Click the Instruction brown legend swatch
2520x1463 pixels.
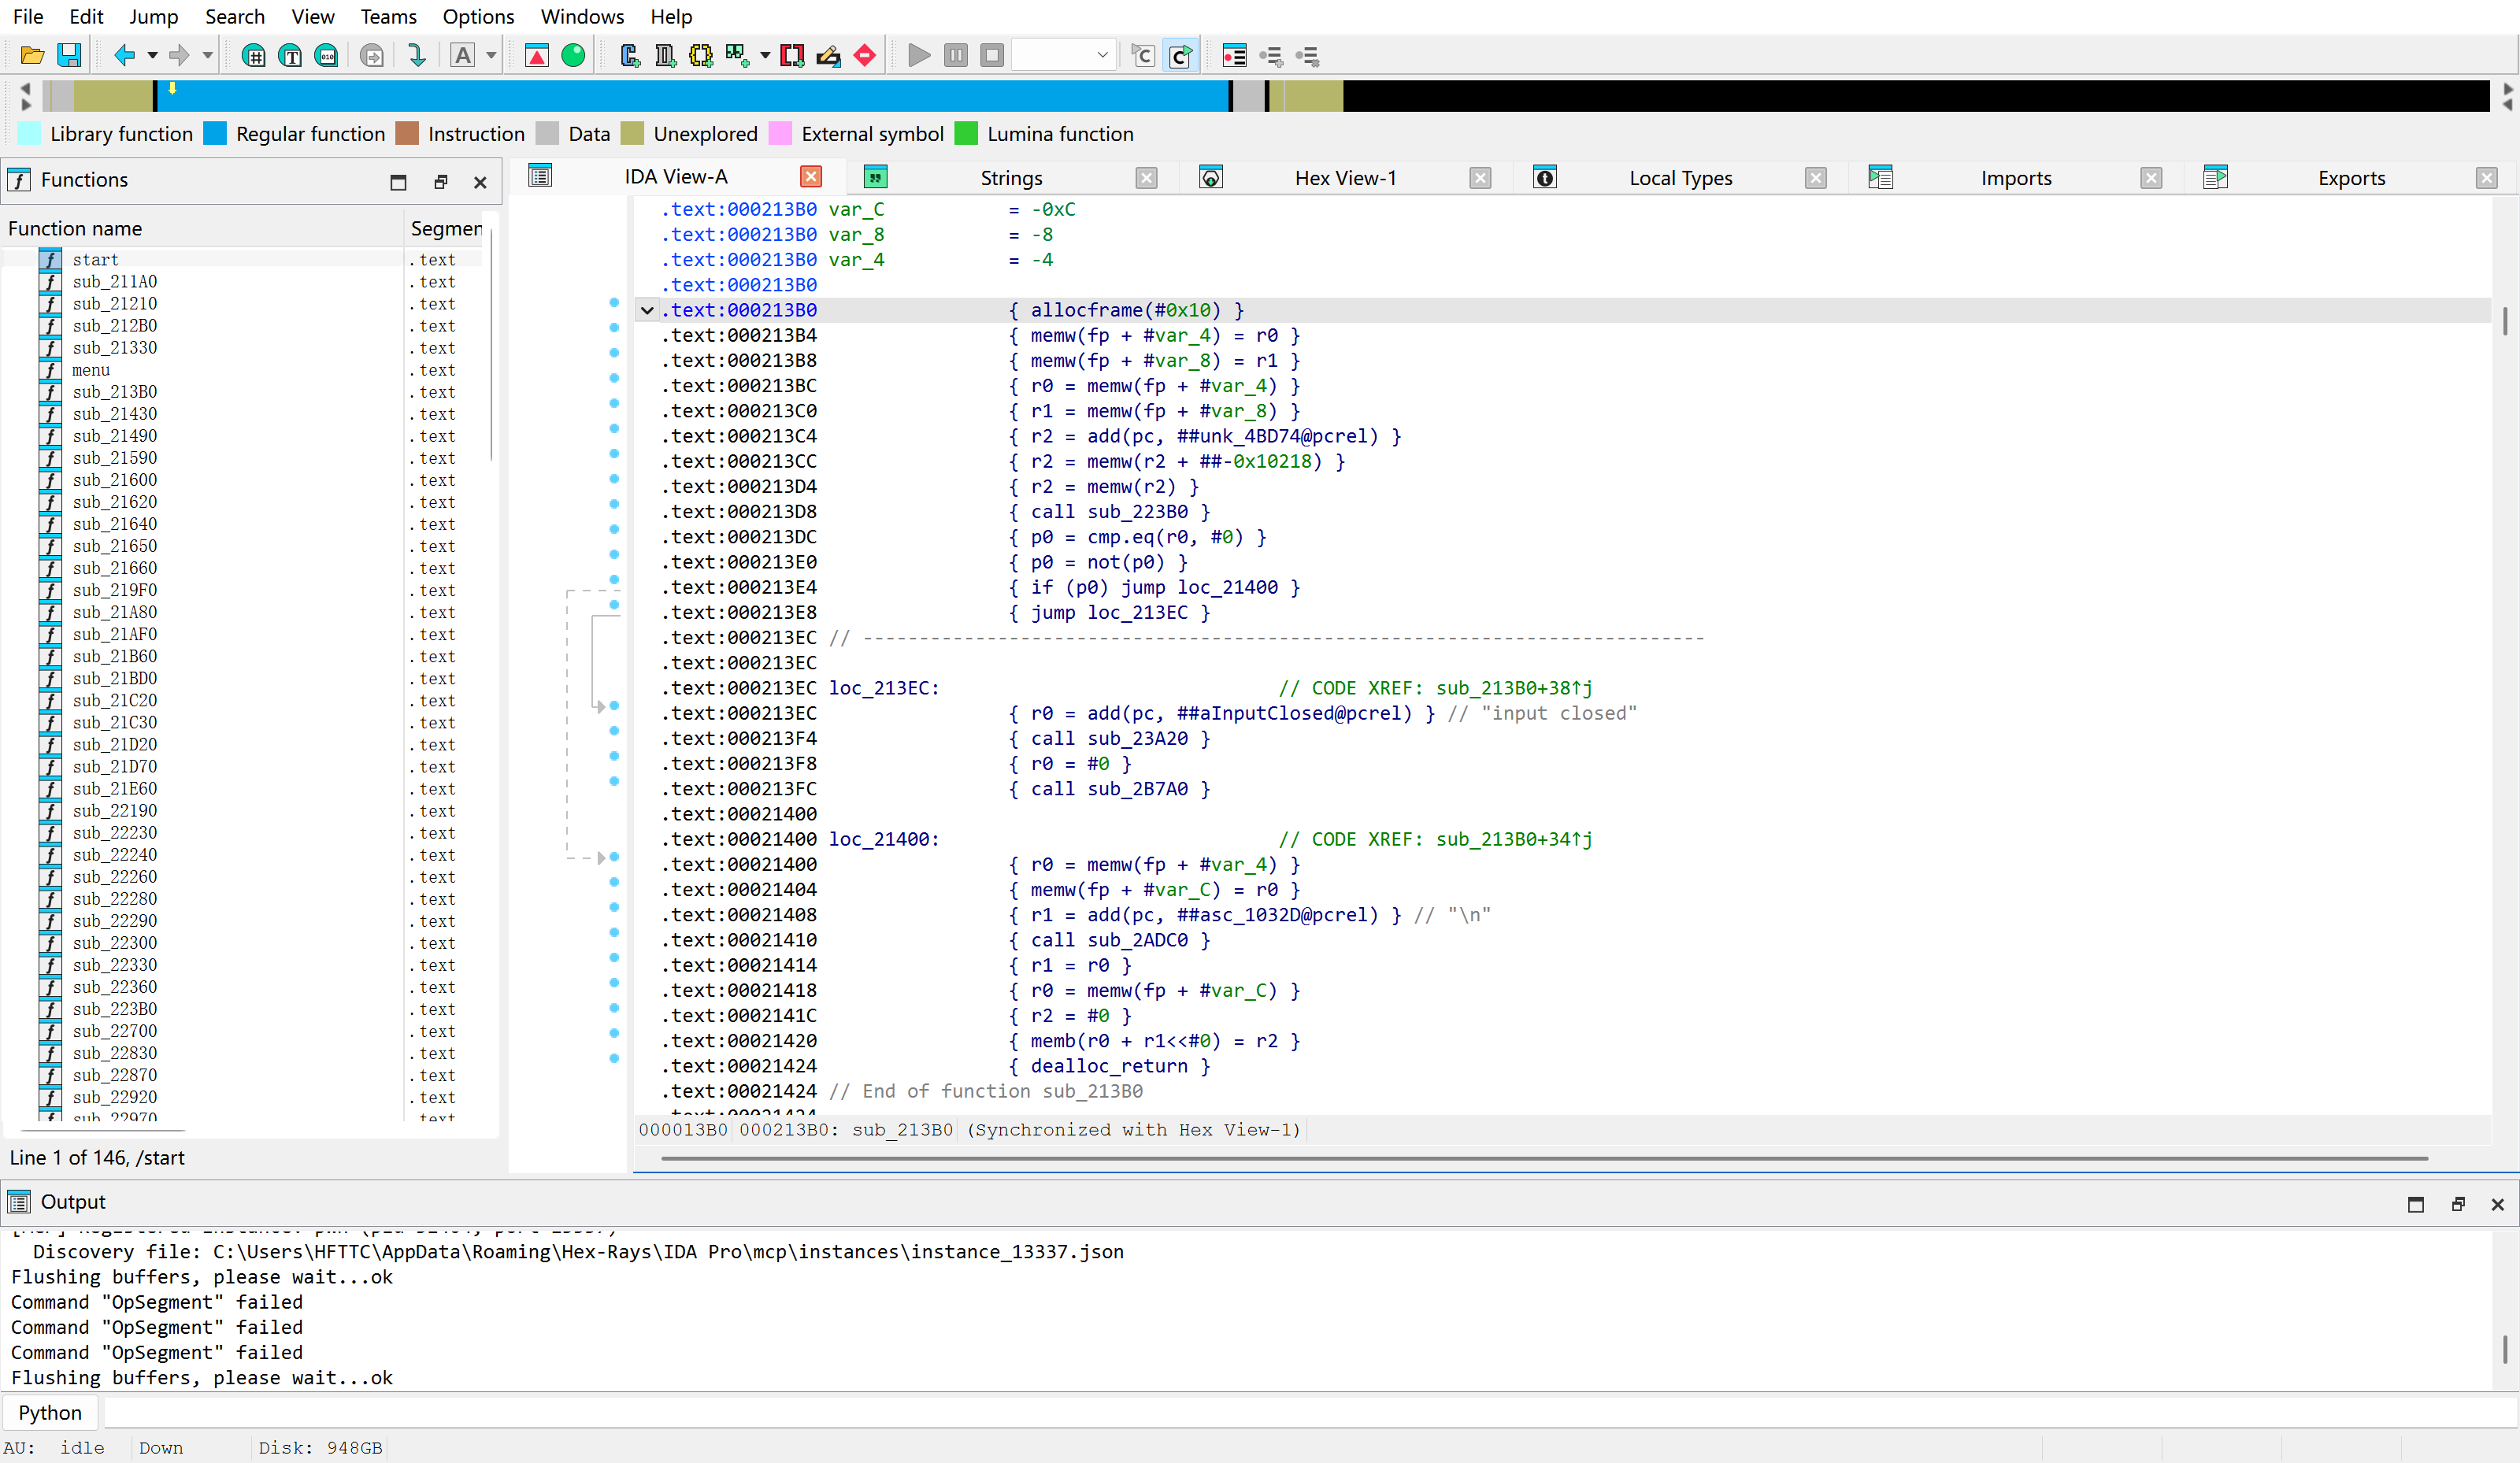click(x=407, y=134)
